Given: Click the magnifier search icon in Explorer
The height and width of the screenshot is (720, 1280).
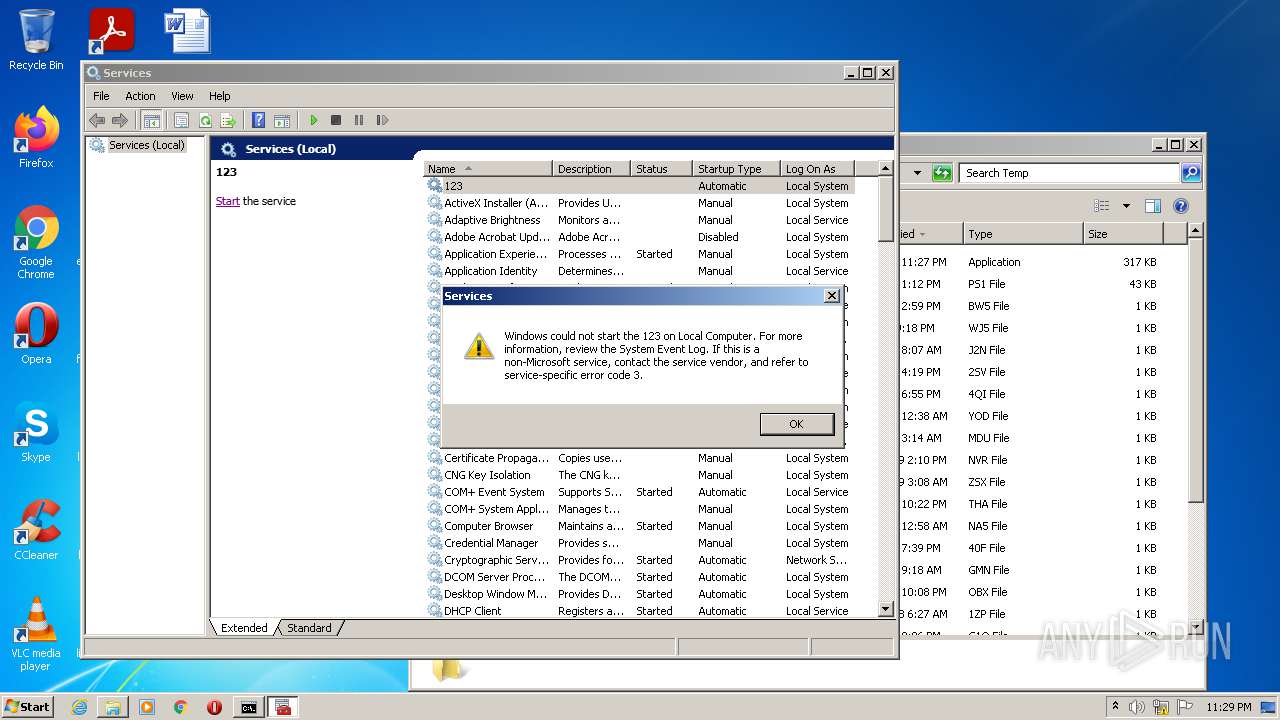Looking at the screenshot, I should point(1190,173).
